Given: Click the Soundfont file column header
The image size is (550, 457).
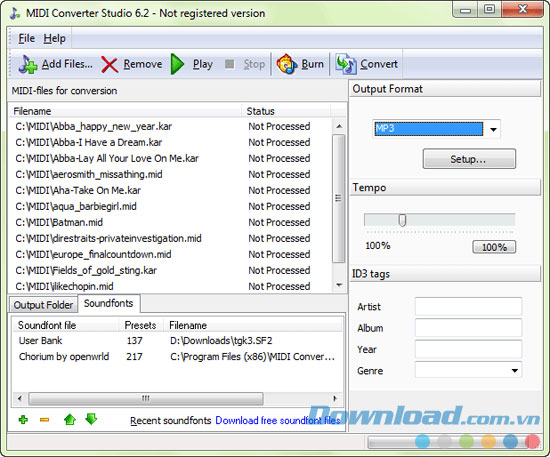Looking at the screenshot, I should pyautogui.click(x=66, y=325).
